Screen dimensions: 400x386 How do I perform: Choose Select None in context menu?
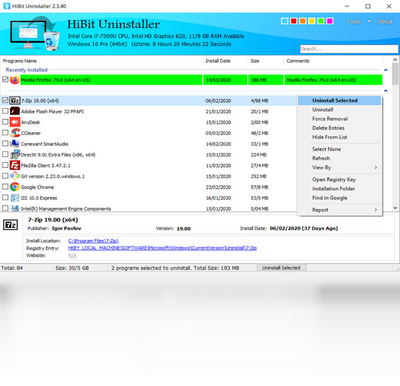(339, 149)
